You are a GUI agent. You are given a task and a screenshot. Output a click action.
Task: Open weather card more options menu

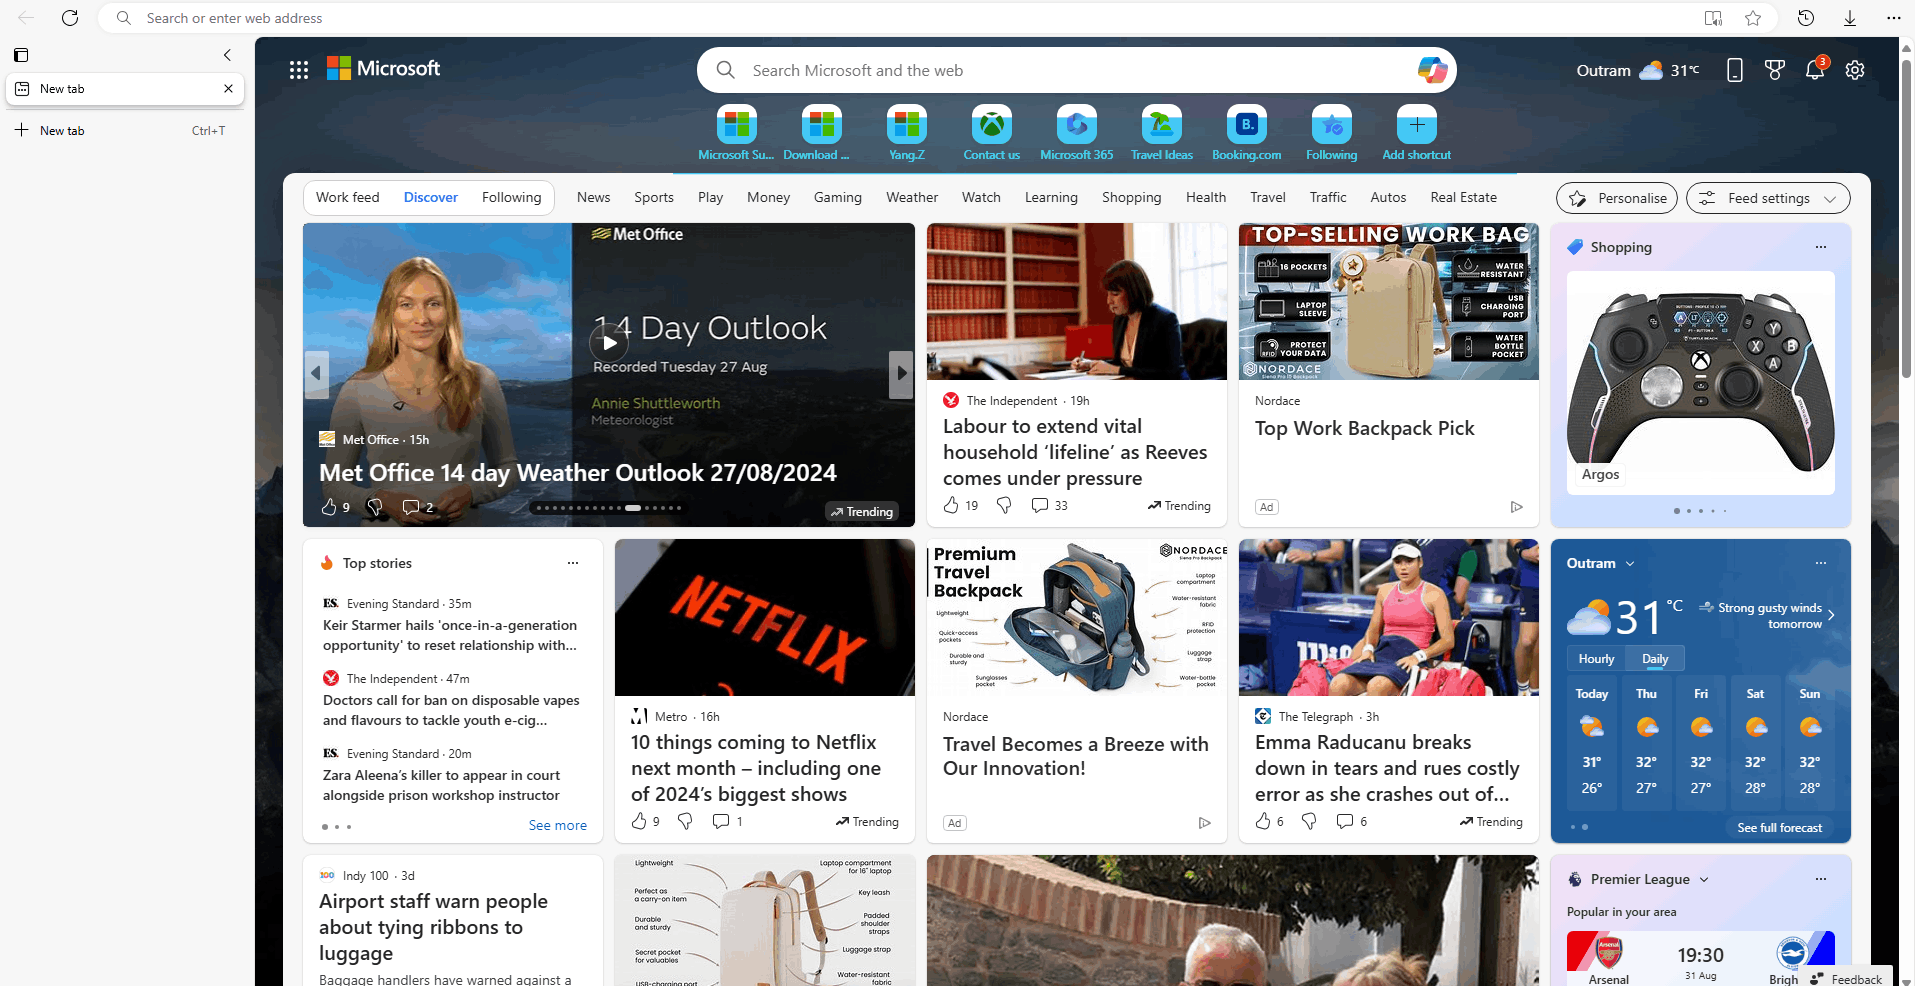(1821, 563)
